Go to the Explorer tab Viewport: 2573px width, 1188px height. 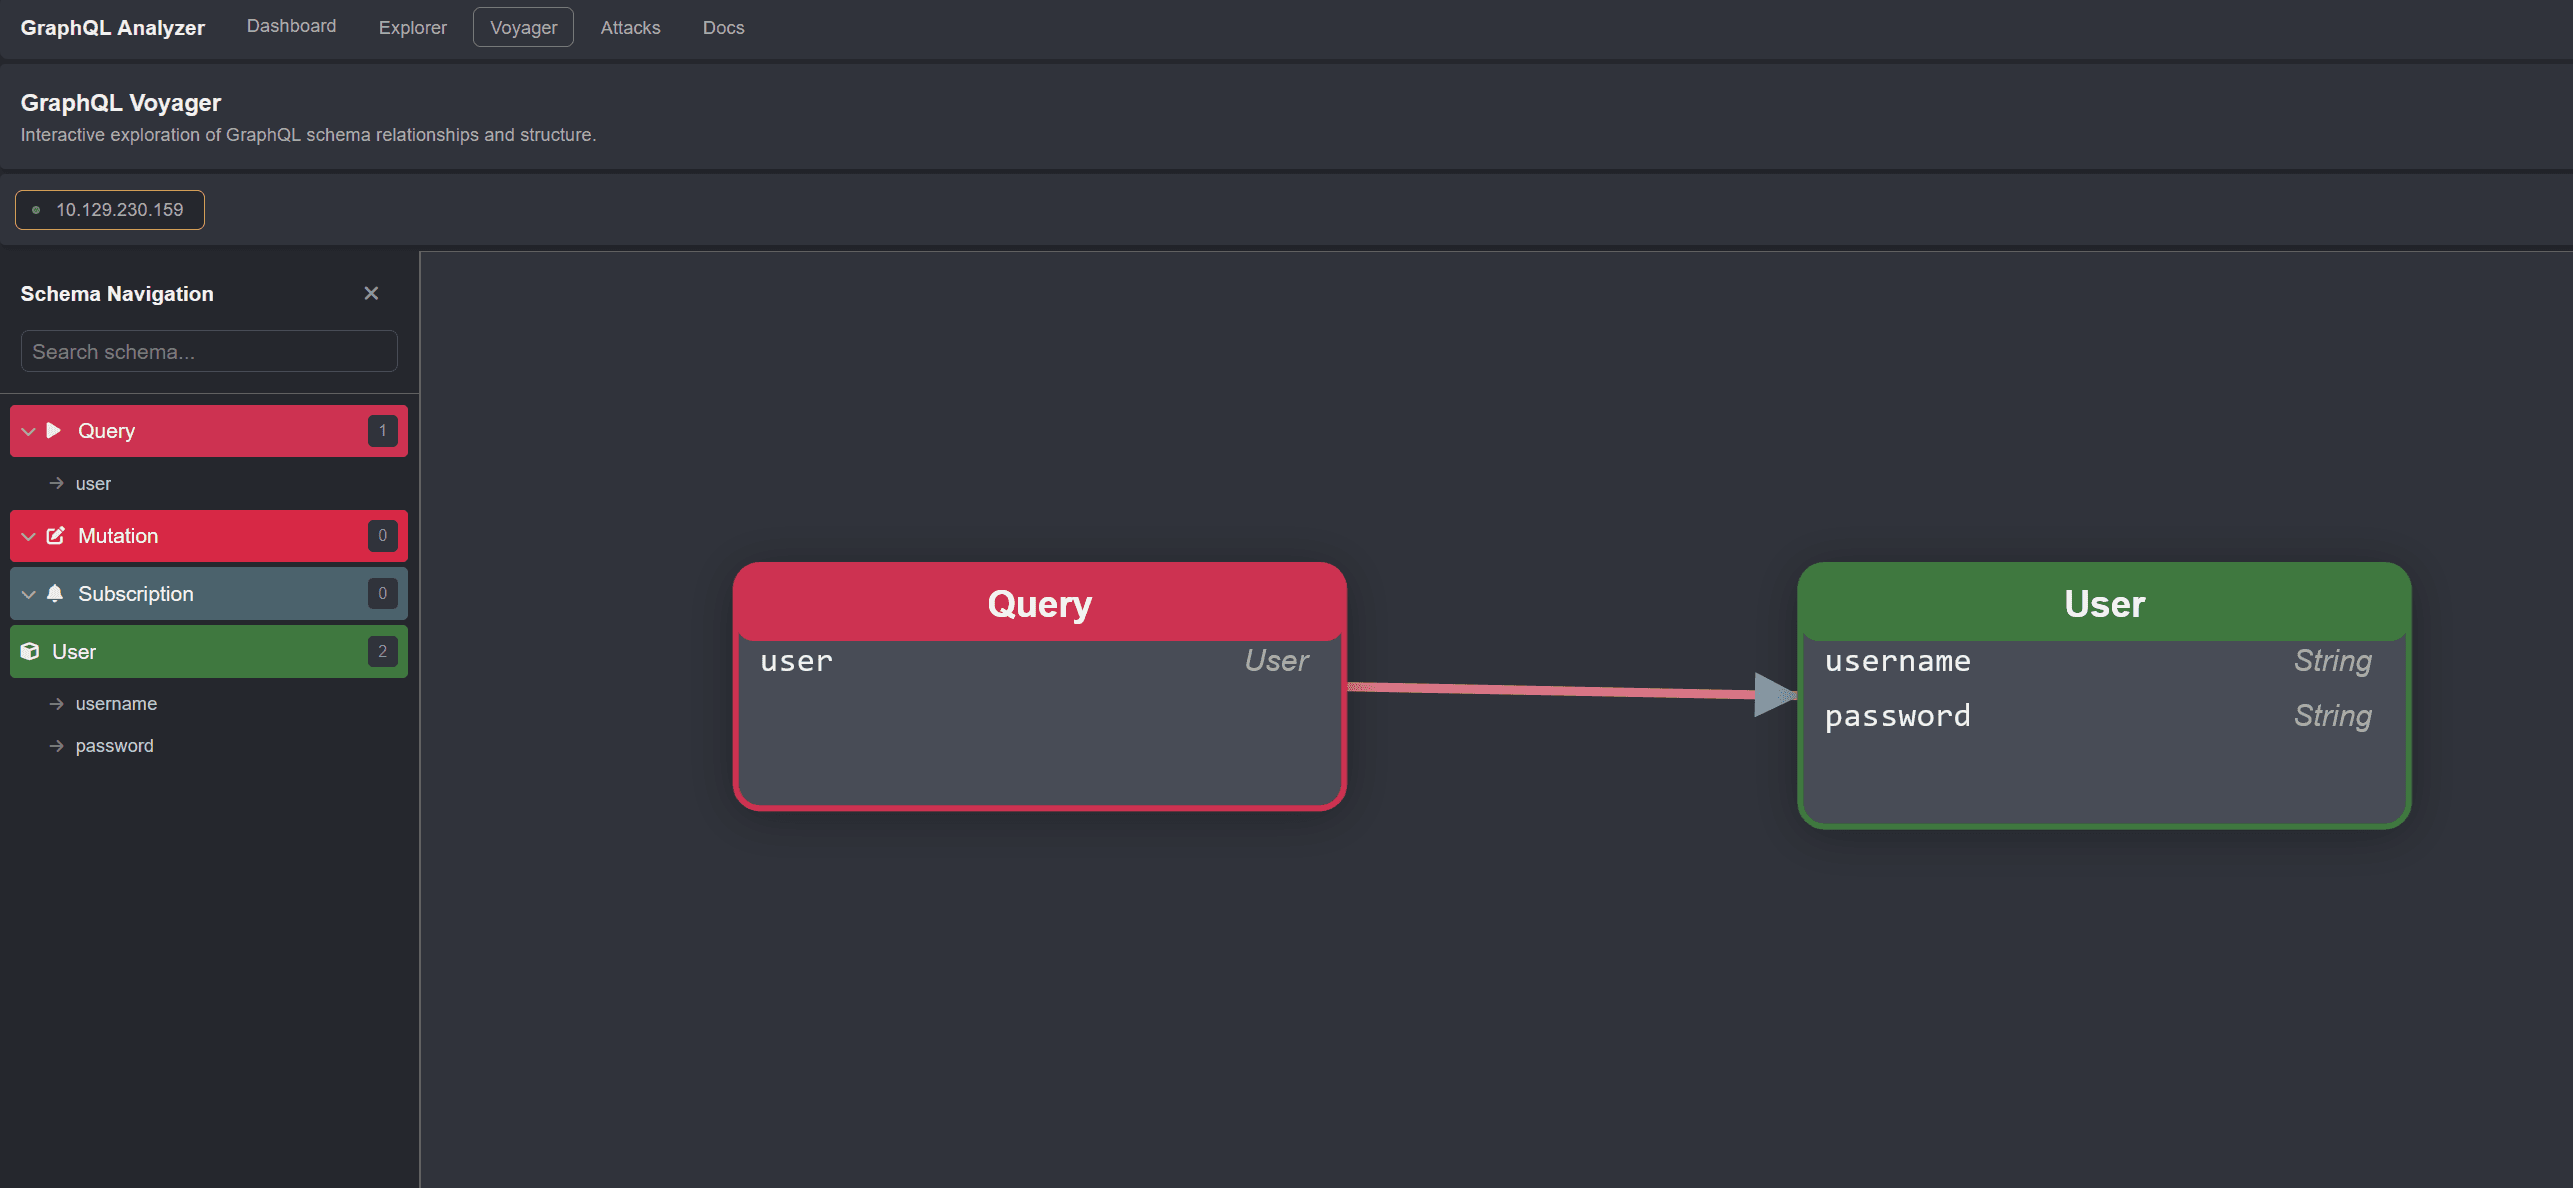[412, 27]
